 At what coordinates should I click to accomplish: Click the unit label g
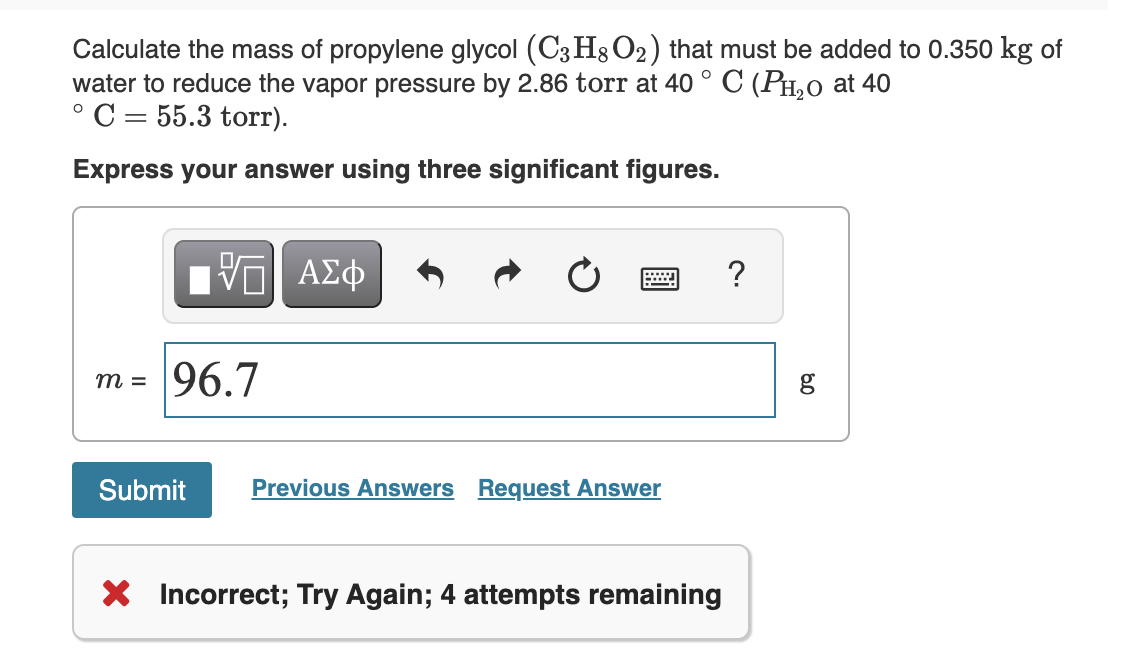coord(807,381)
